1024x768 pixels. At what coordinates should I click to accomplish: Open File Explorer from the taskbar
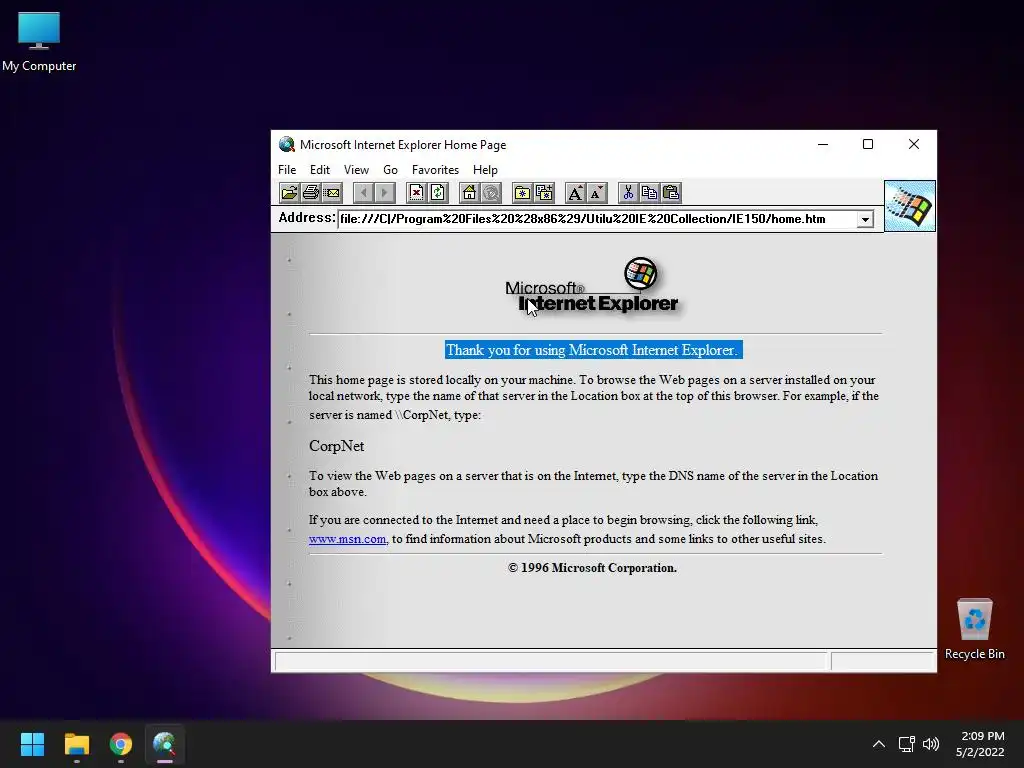pos(76,744)
